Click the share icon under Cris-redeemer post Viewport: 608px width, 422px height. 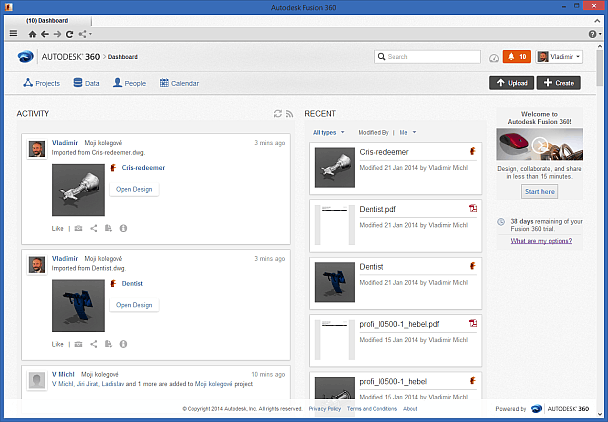click(x=93, y=228)
